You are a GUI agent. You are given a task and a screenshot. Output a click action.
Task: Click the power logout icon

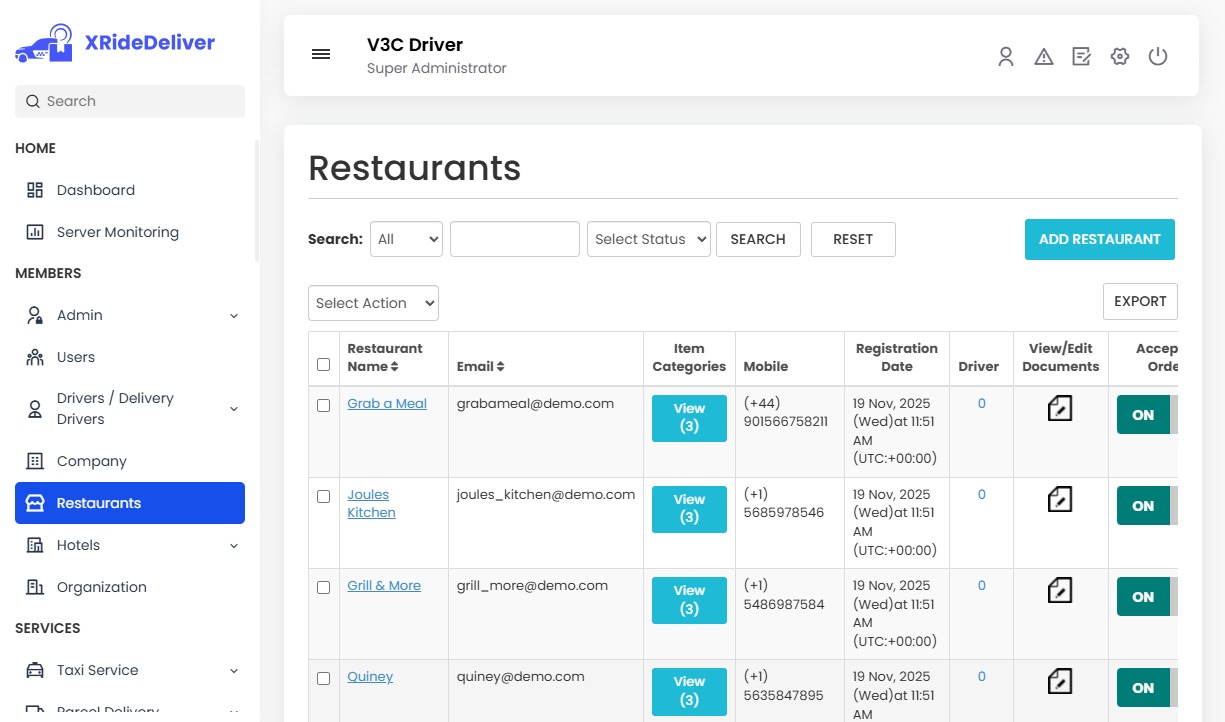pyautogui.click(x=1158, y=57)
